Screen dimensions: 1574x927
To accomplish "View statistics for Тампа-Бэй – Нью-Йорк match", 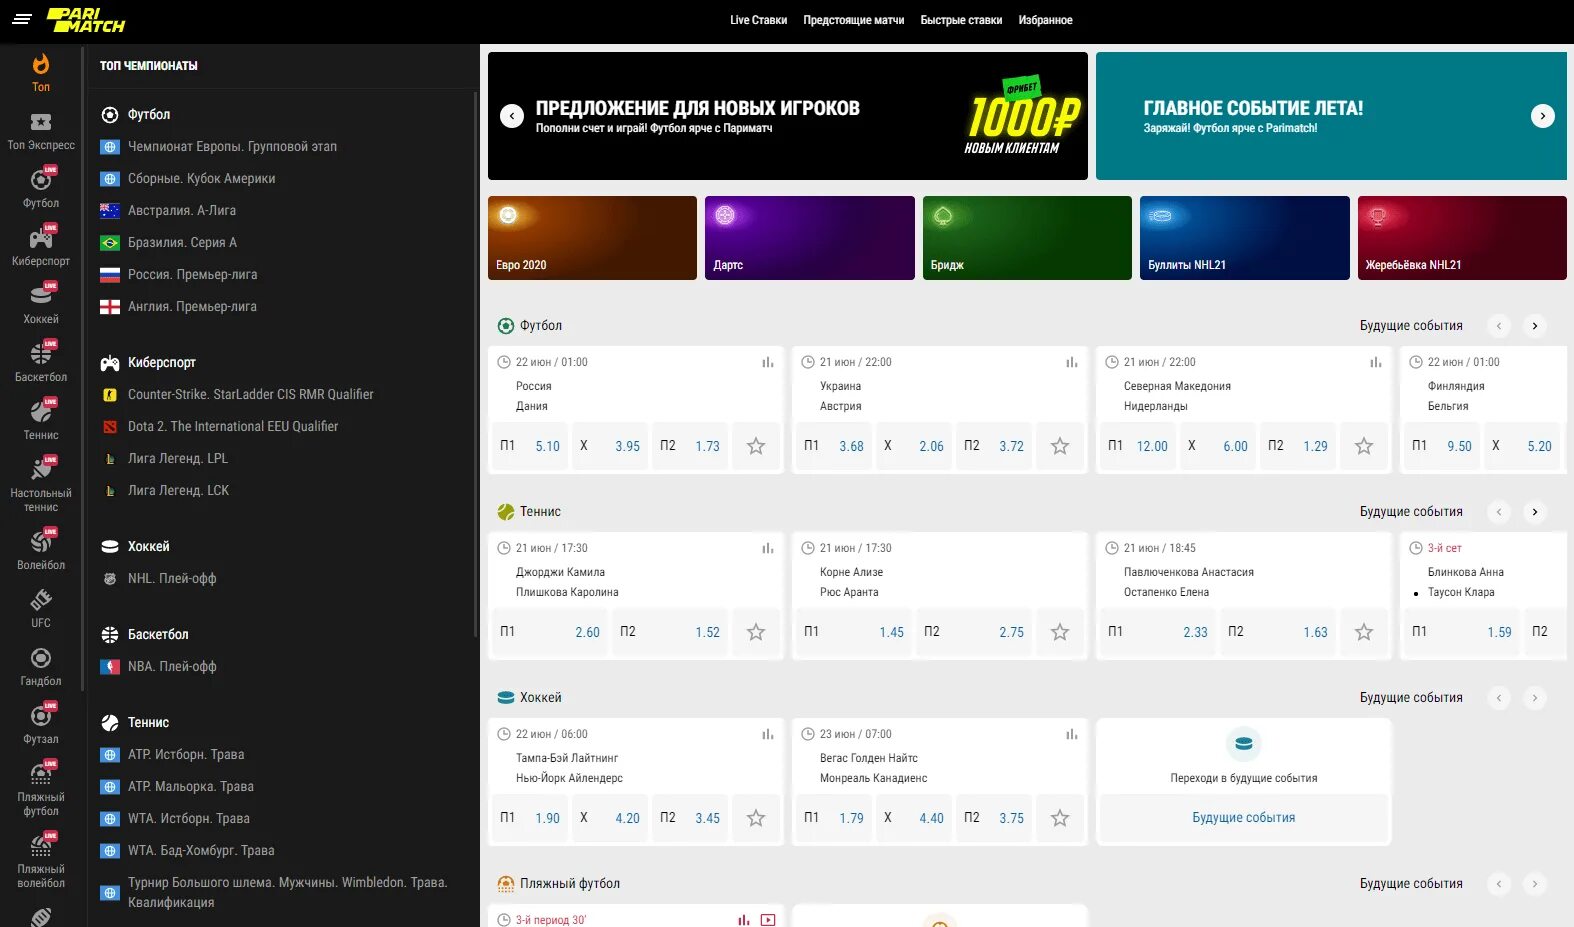I will click(x=768, y=734).
